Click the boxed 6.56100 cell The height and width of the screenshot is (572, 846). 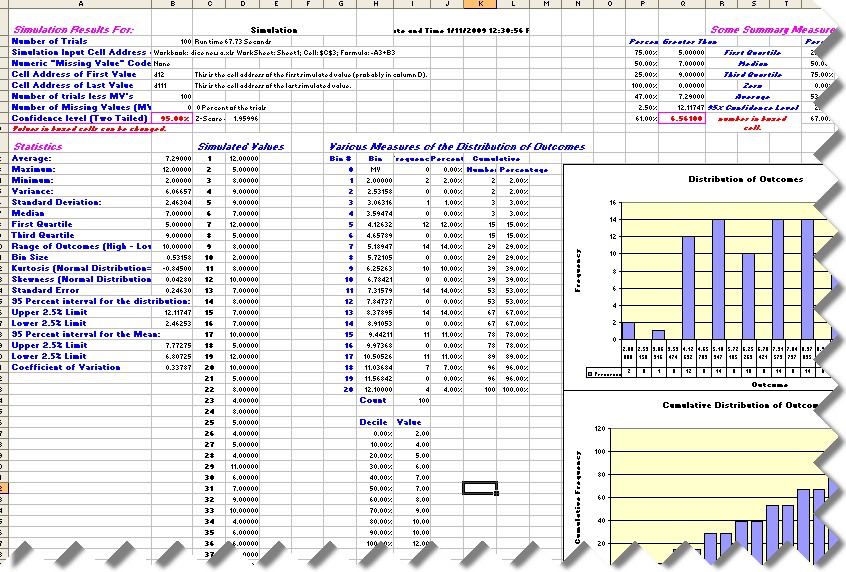click(683, 118)
